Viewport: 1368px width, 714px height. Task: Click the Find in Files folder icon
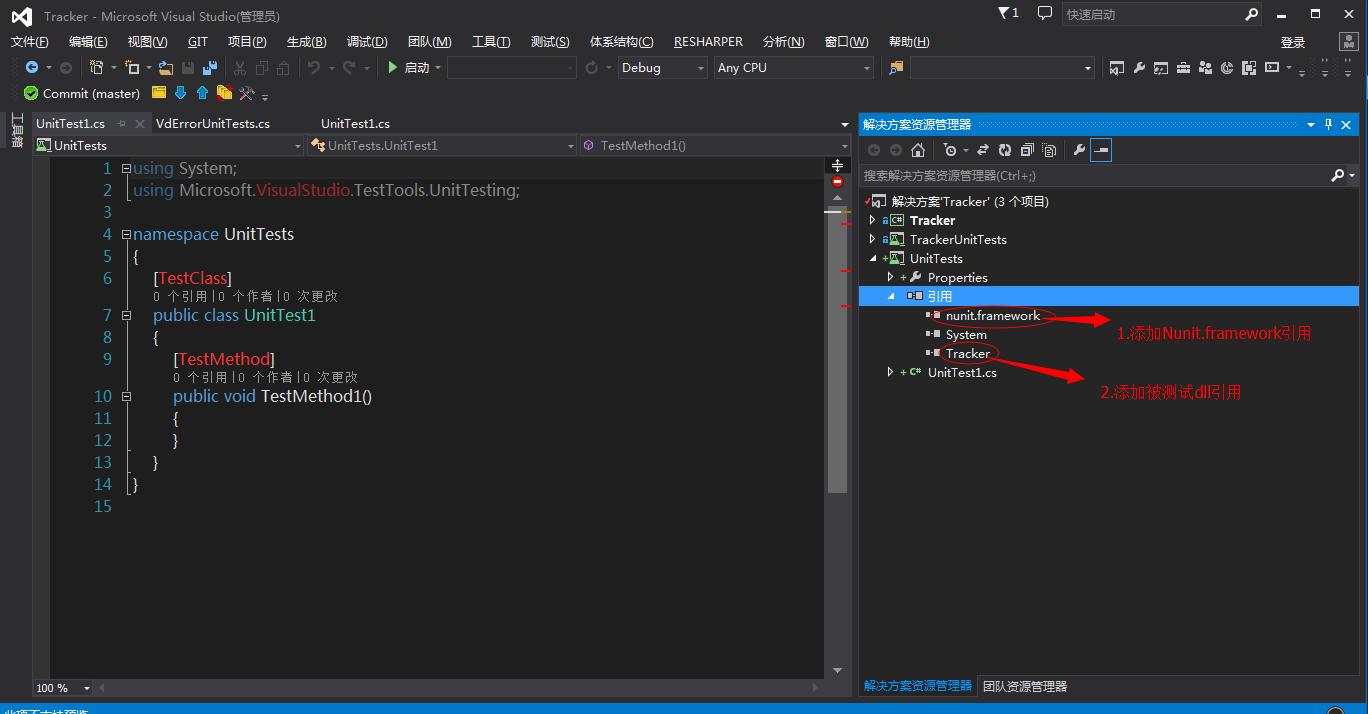[x=896, y=67]
